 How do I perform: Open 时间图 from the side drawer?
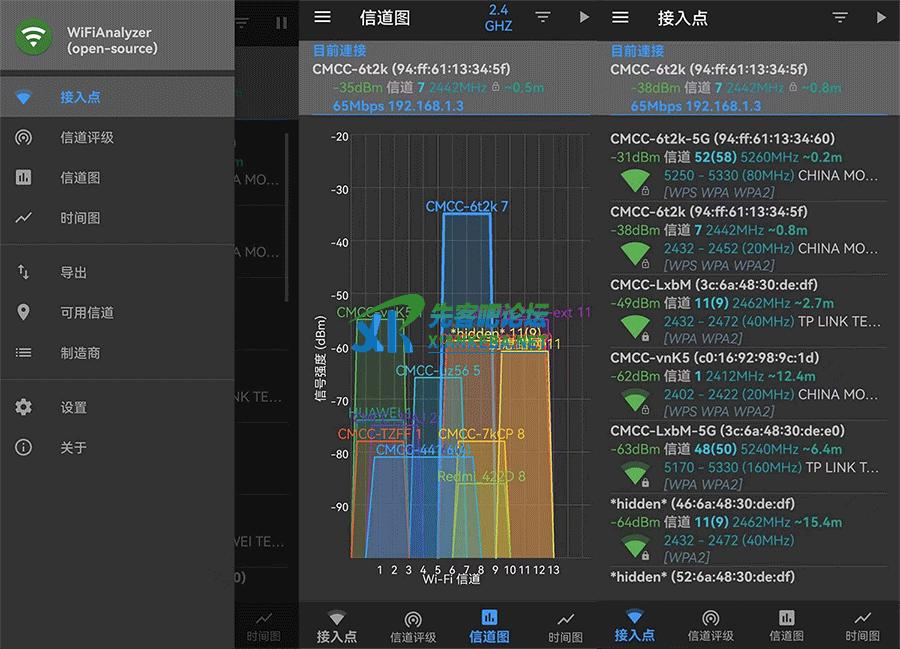coord(80,218)
